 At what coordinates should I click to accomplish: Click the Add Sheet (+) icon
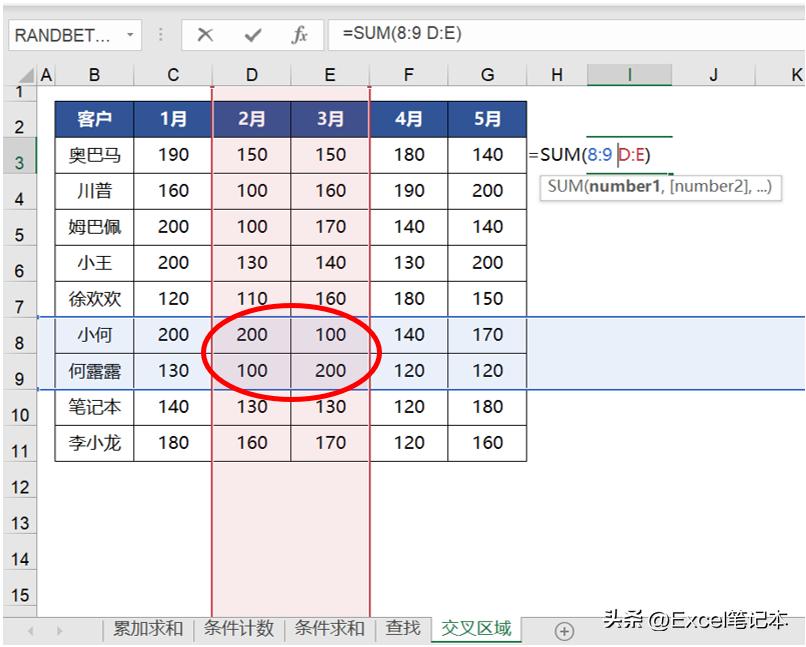(x=563, y=631)
